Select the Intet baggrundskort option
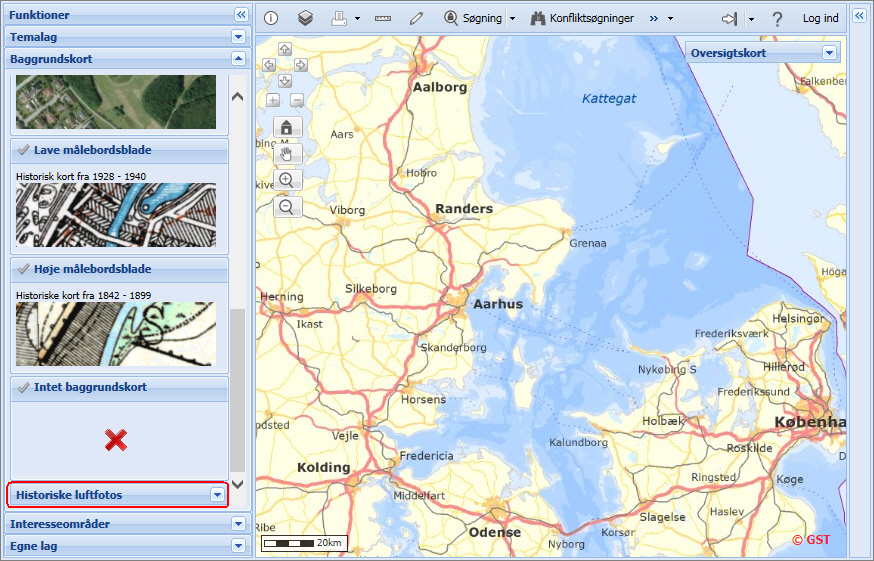The height and width of the screenshot is (561, 874). pos(119,387)
